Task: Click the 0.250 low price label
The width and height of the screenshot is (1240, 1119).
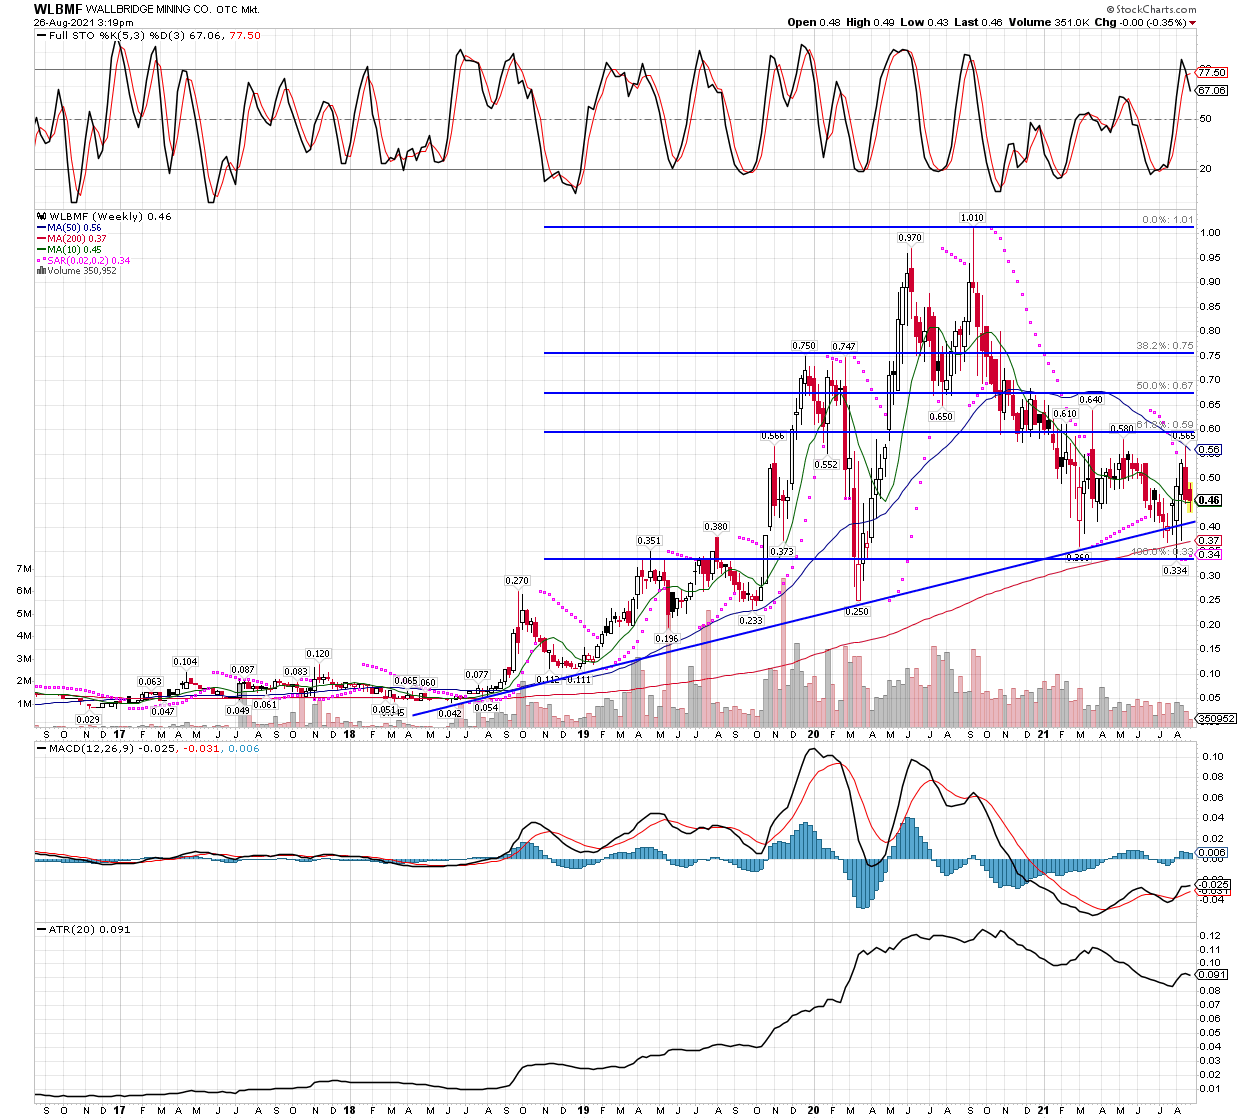Action: tap(857, 612)
